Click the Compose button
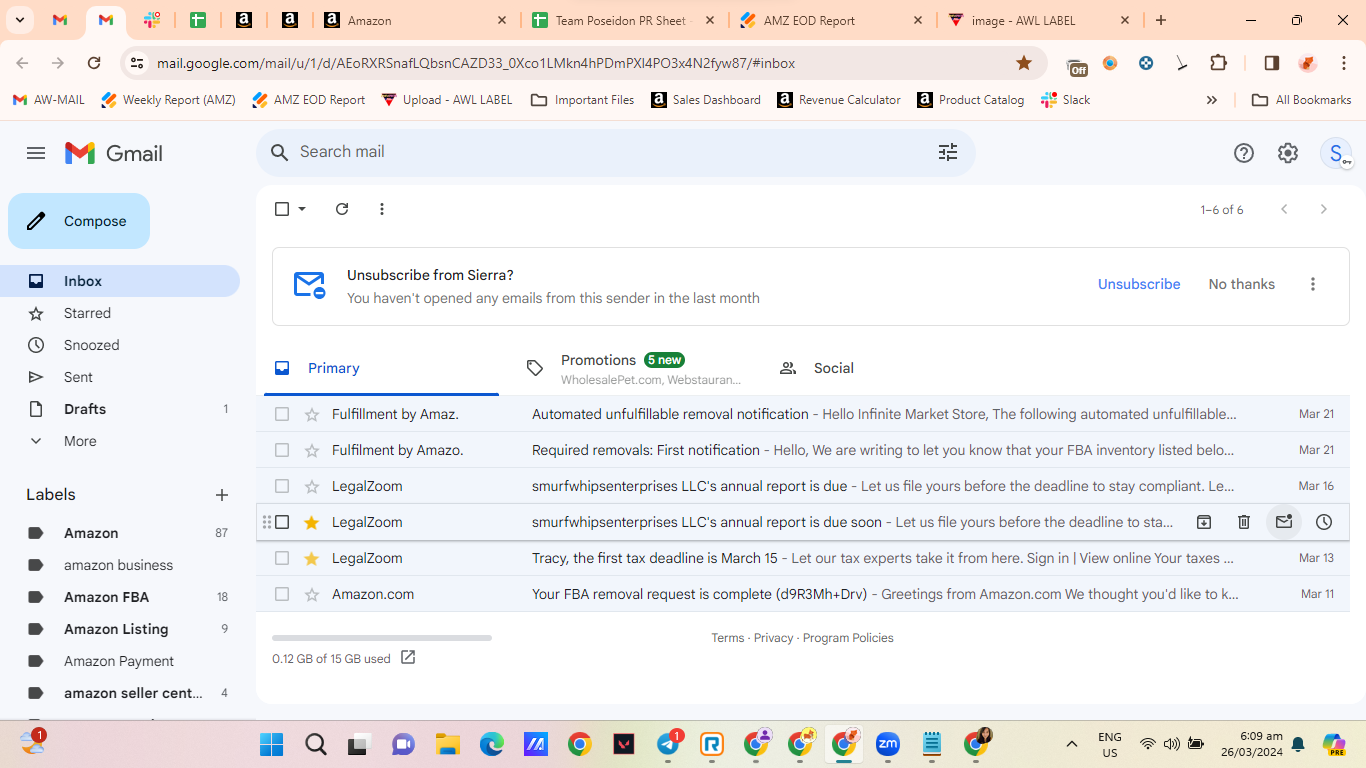Image resolution: width=1366 pixels, height=768 pixels. [79, 221]
